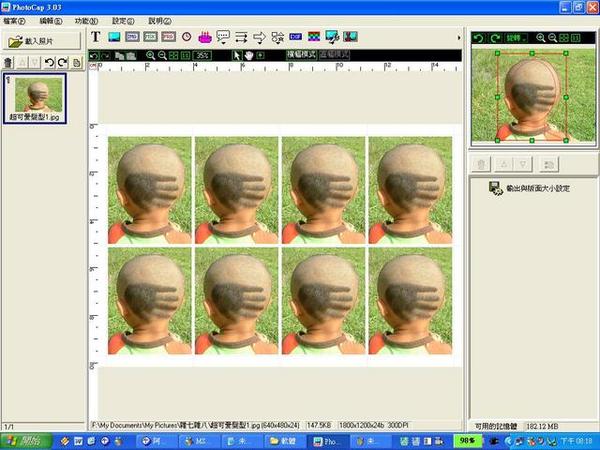The height and width of the screenshot is (450, 600).
Task: Open the 說明 menu
Action: 160,21
